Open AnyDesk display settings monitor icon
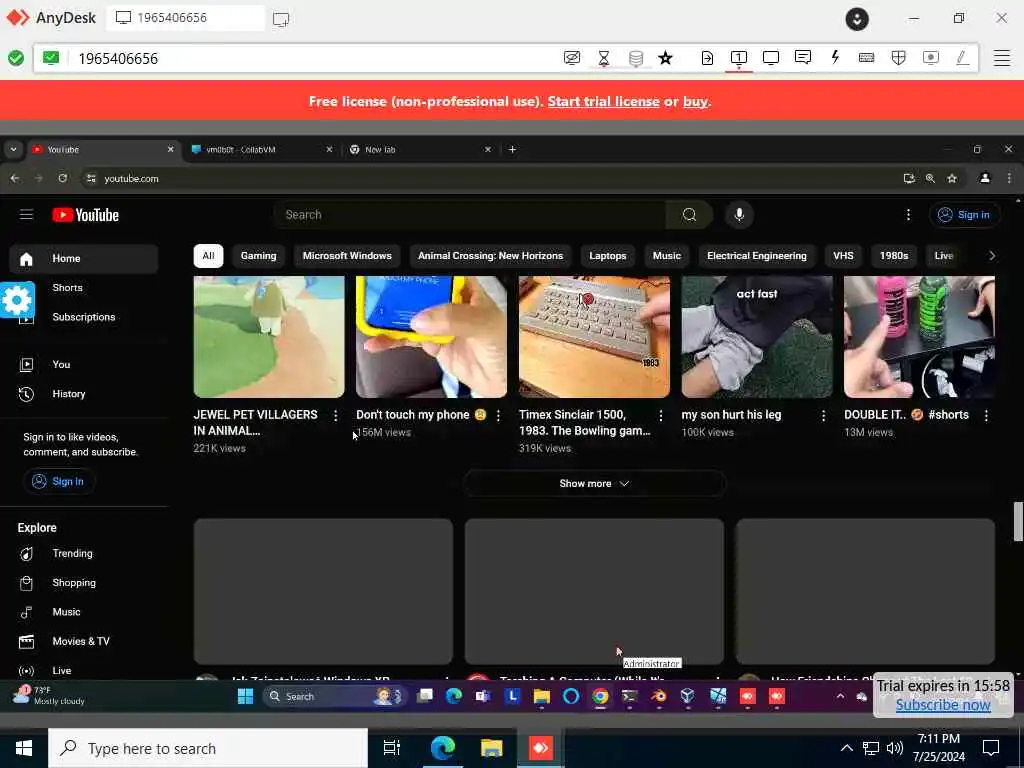Image resolution: width=1024 pixels, height=768 pixels. (771, 58)
